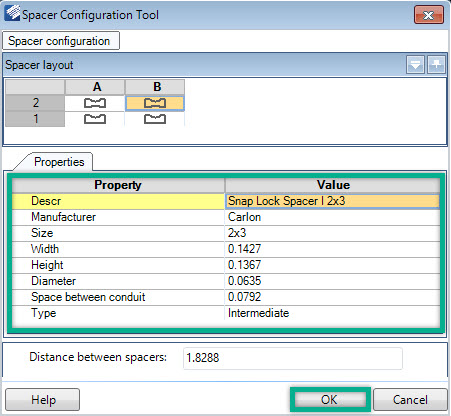Select highlighted spacer icon in cell B2
451x416 pixels.
(155, 103)
